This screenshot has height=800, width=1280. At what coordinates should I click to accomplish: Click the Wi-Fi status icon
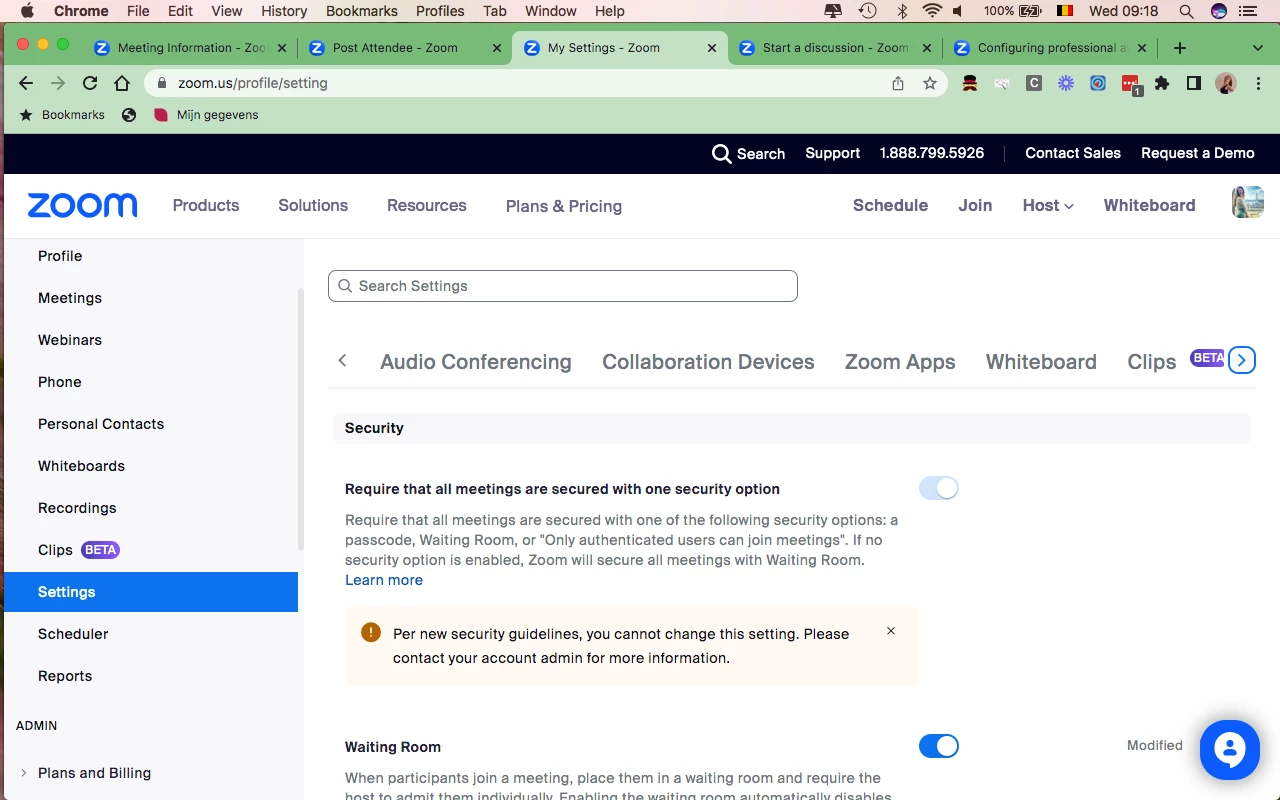(x=932, y=11)
